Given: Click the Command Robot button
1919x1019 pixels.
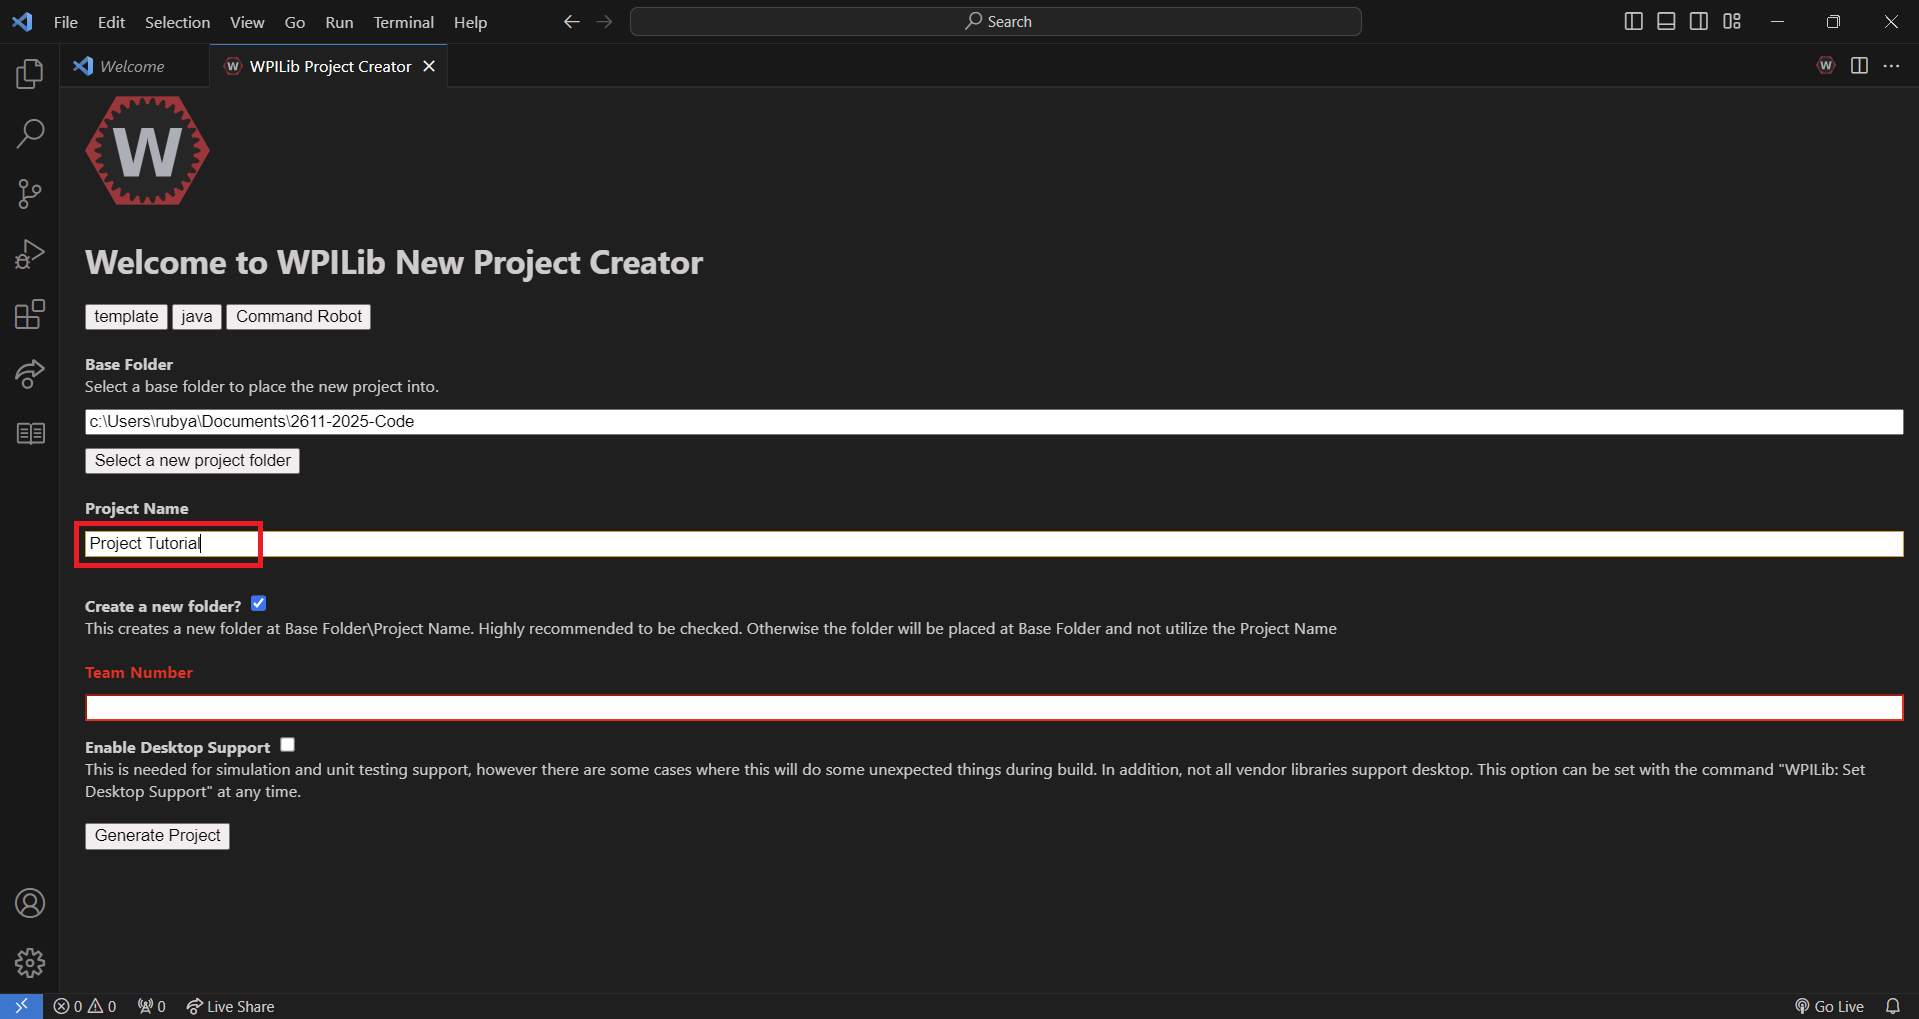Looking at the screenshot, I should 299,317.
